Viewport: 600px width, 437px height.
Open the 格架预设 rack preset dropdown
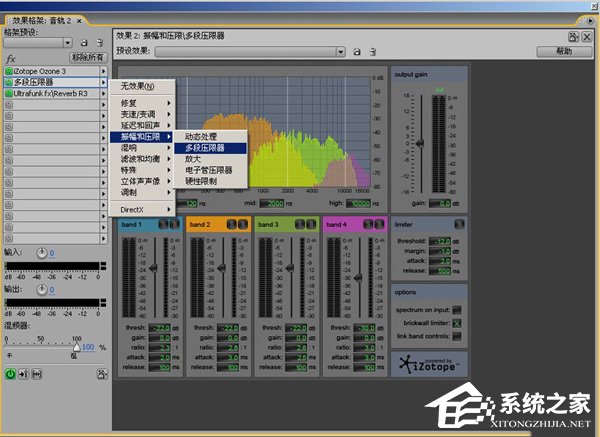(x=68, y=43)
